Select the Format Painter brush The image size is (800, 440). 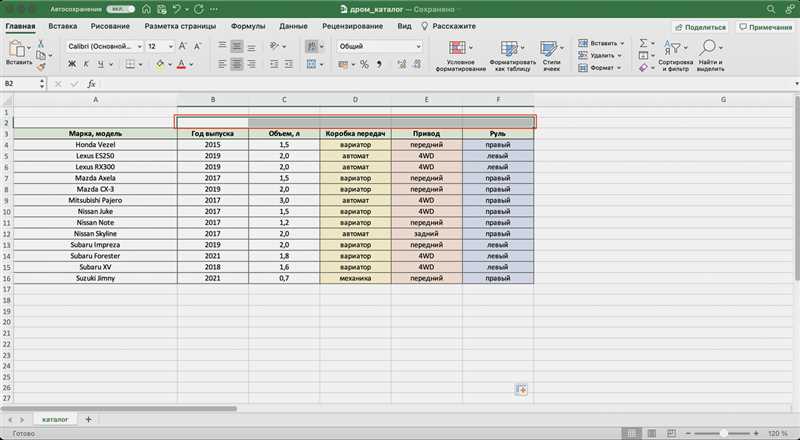pyautogui.click(x=40, y=66)
